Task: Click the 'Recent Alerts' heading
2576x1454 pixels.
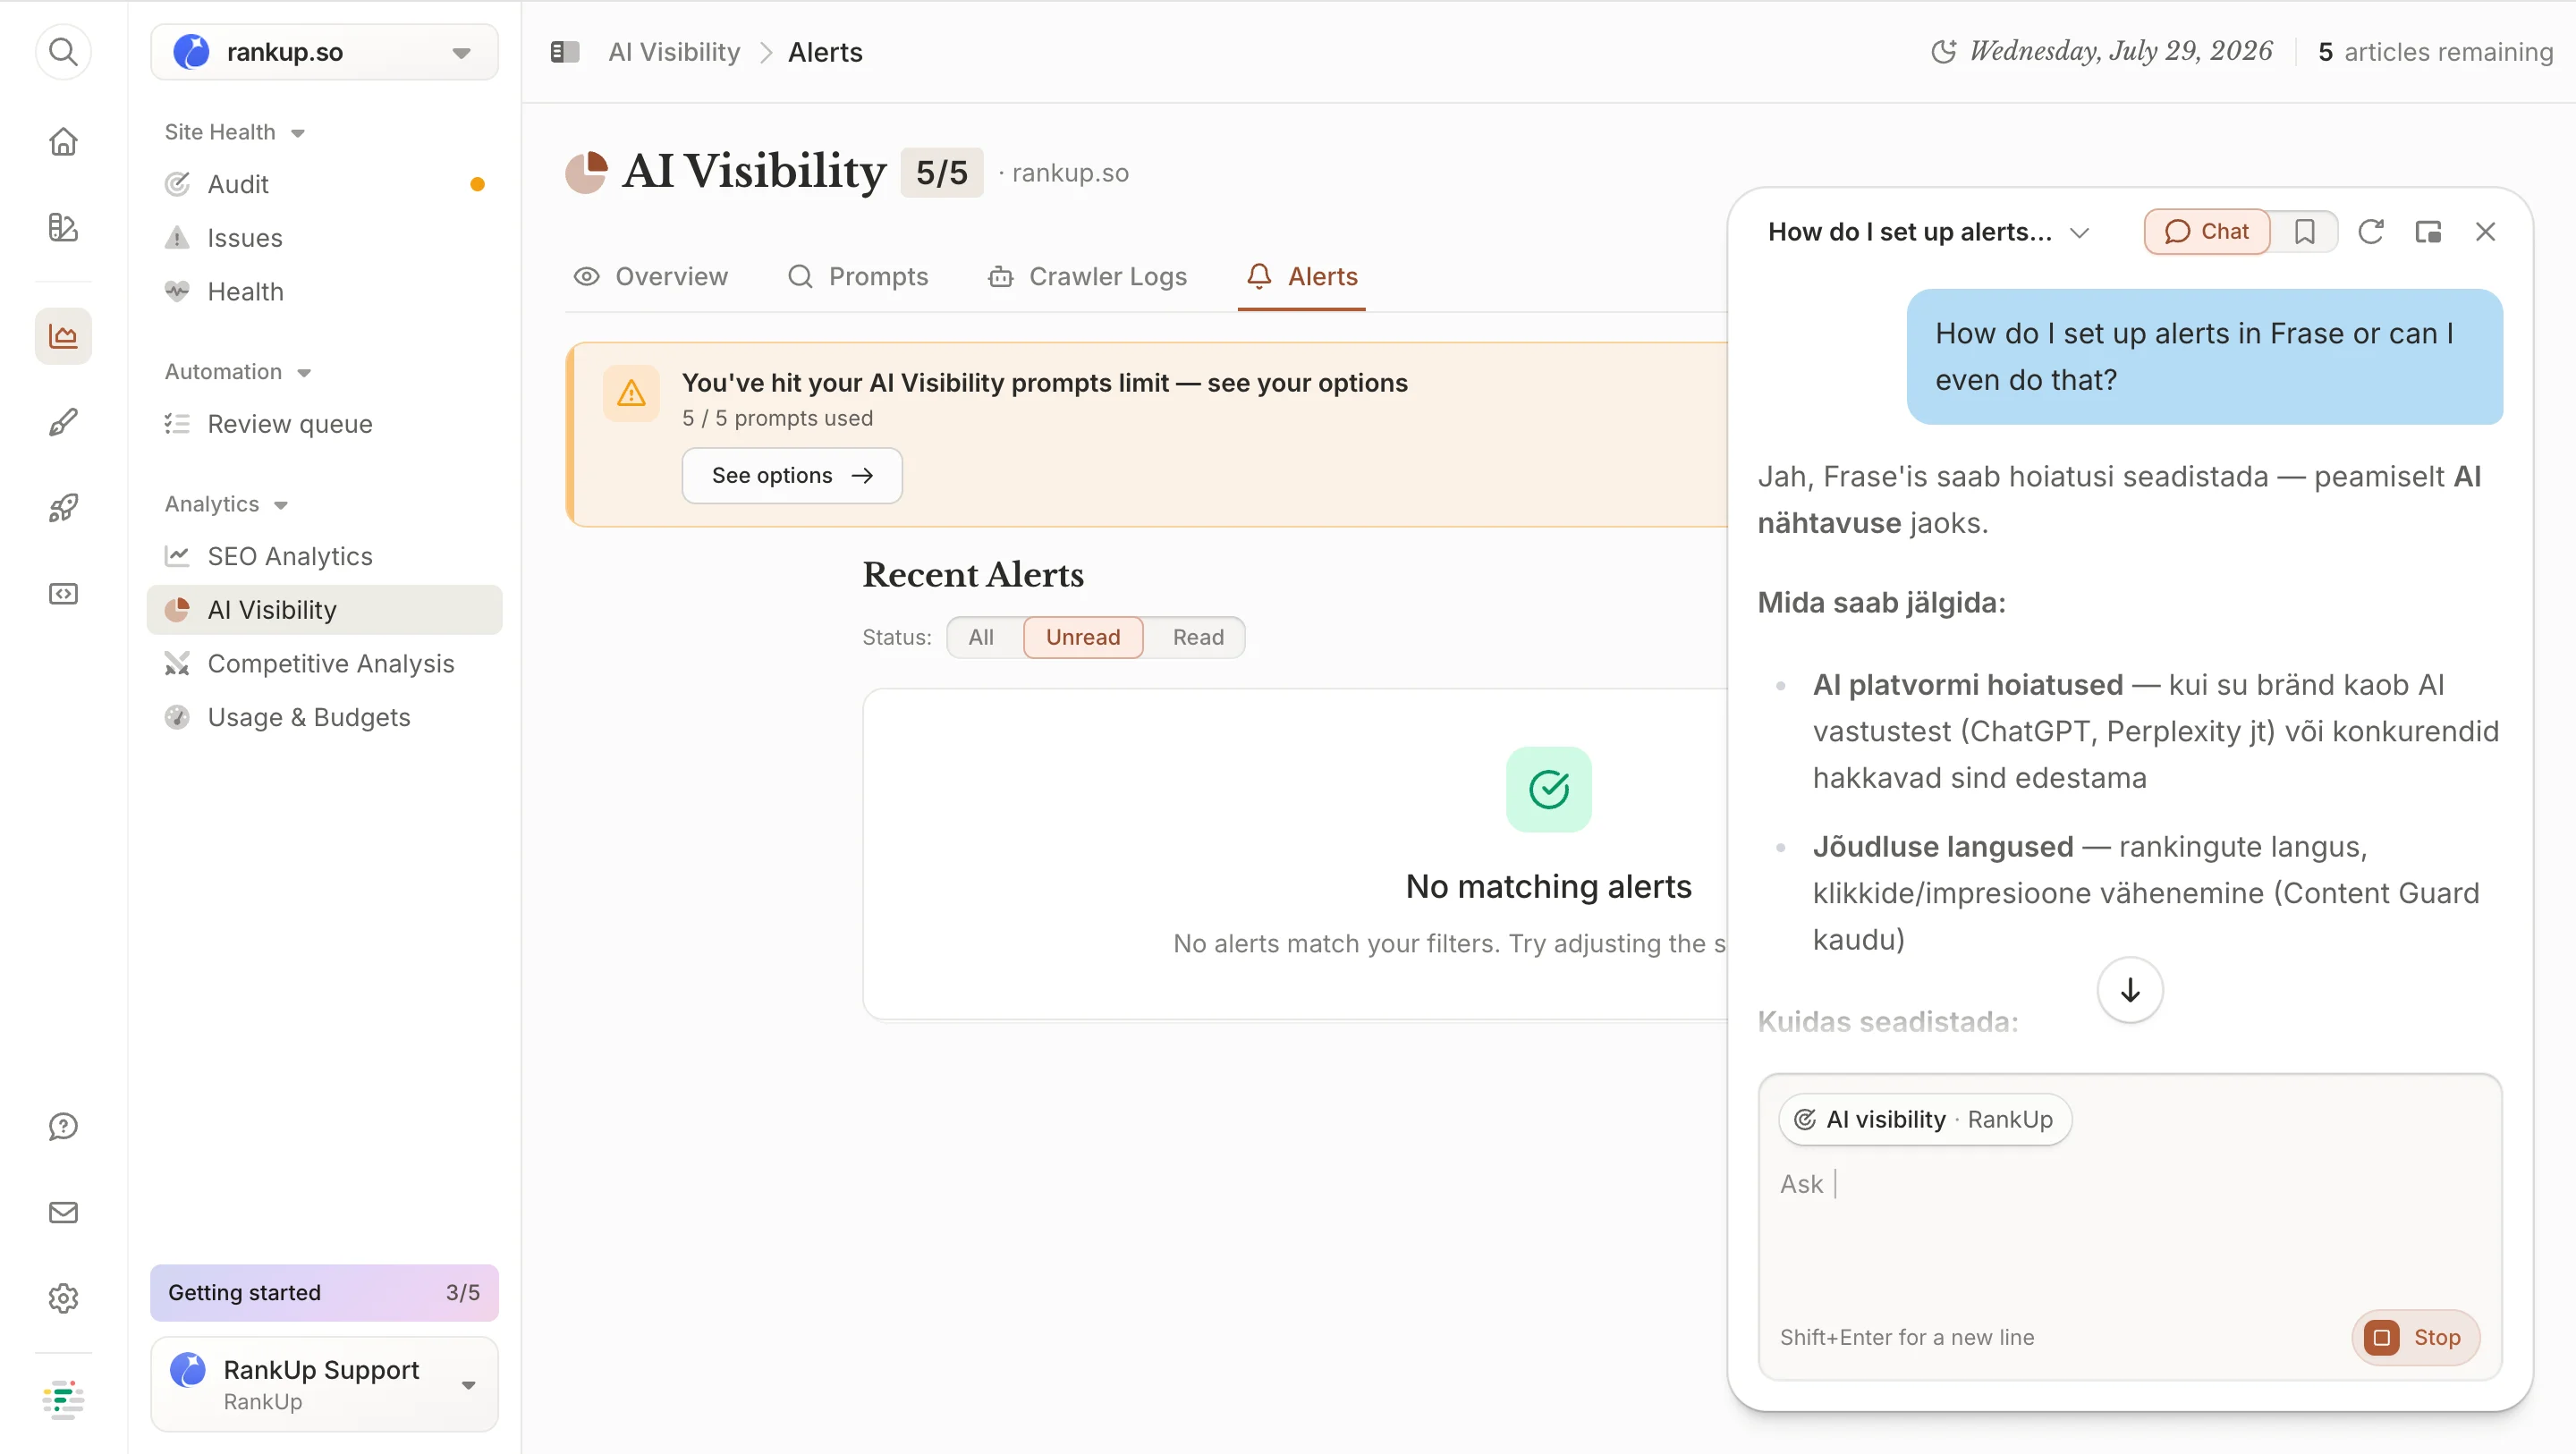Action: point(973,575)
